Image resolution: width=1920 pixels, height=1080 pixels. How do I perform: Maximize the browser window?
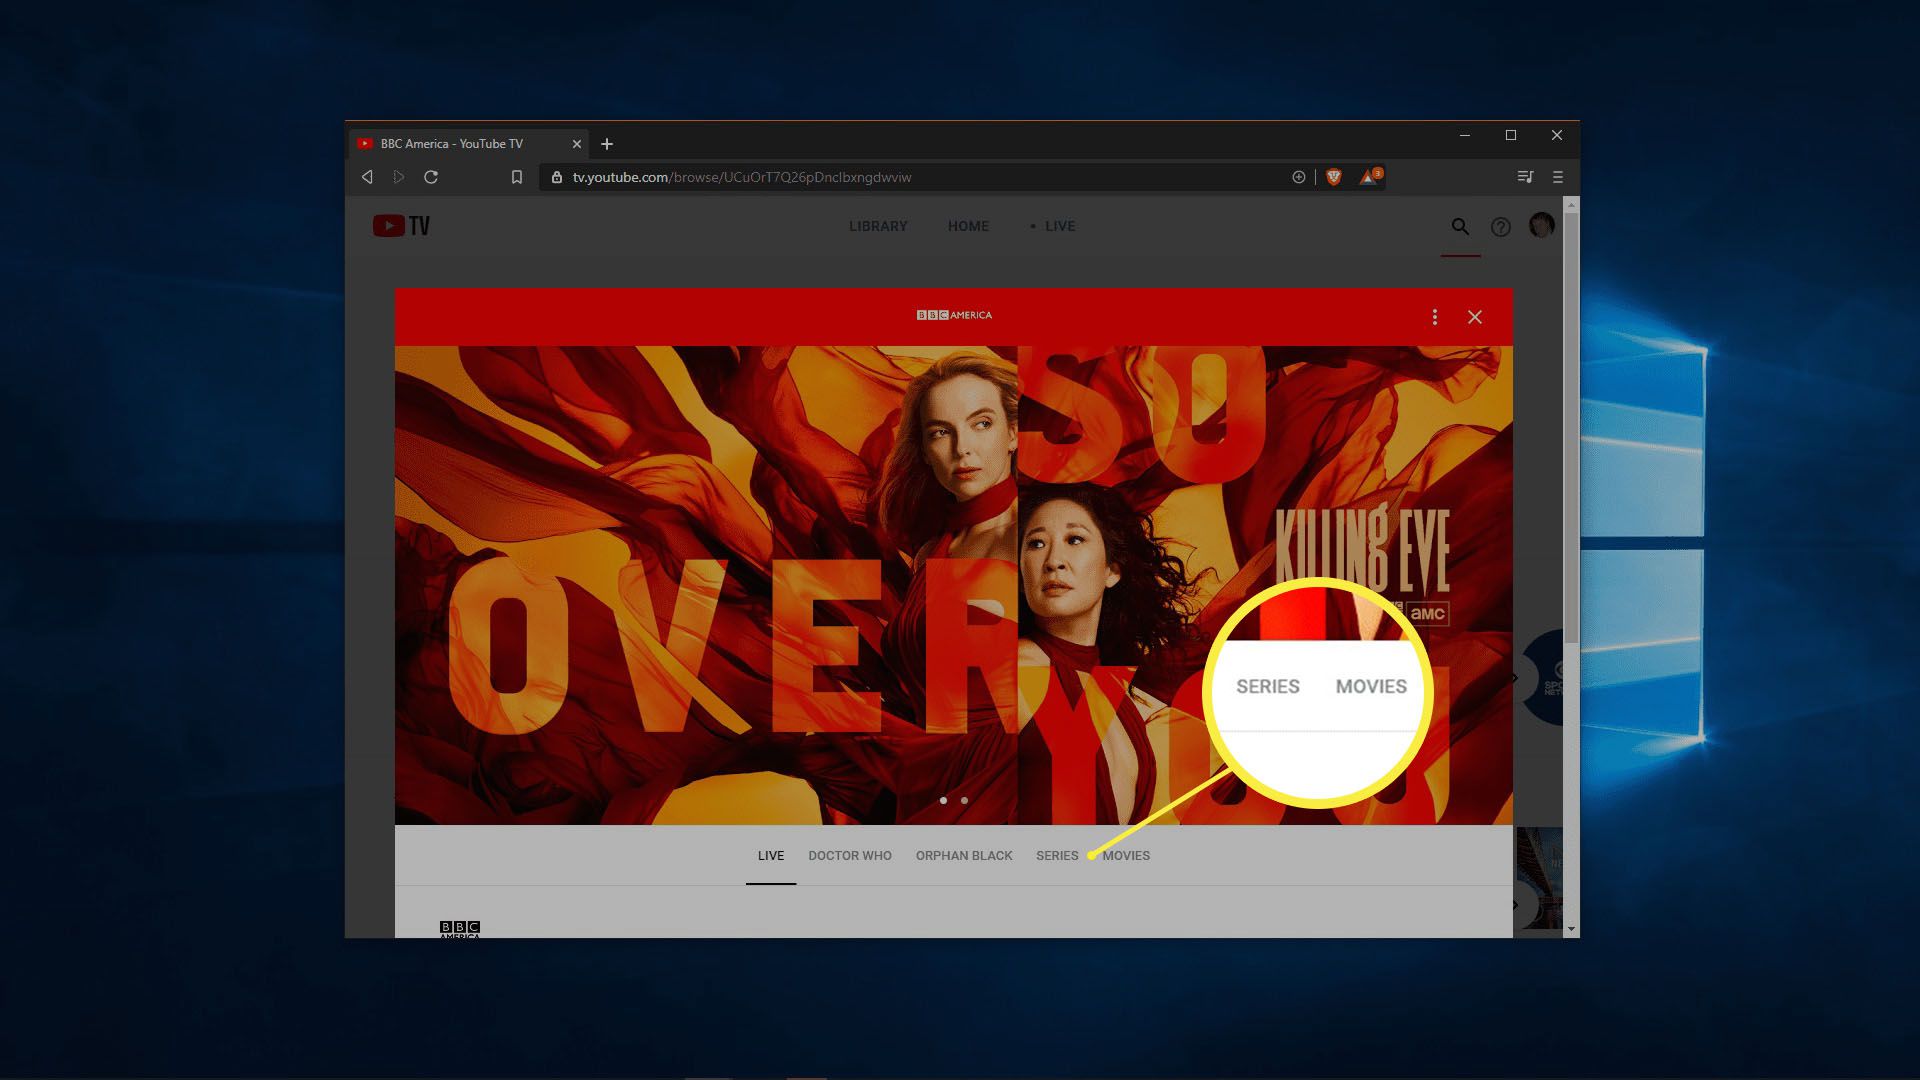(x=1511, y=135)
